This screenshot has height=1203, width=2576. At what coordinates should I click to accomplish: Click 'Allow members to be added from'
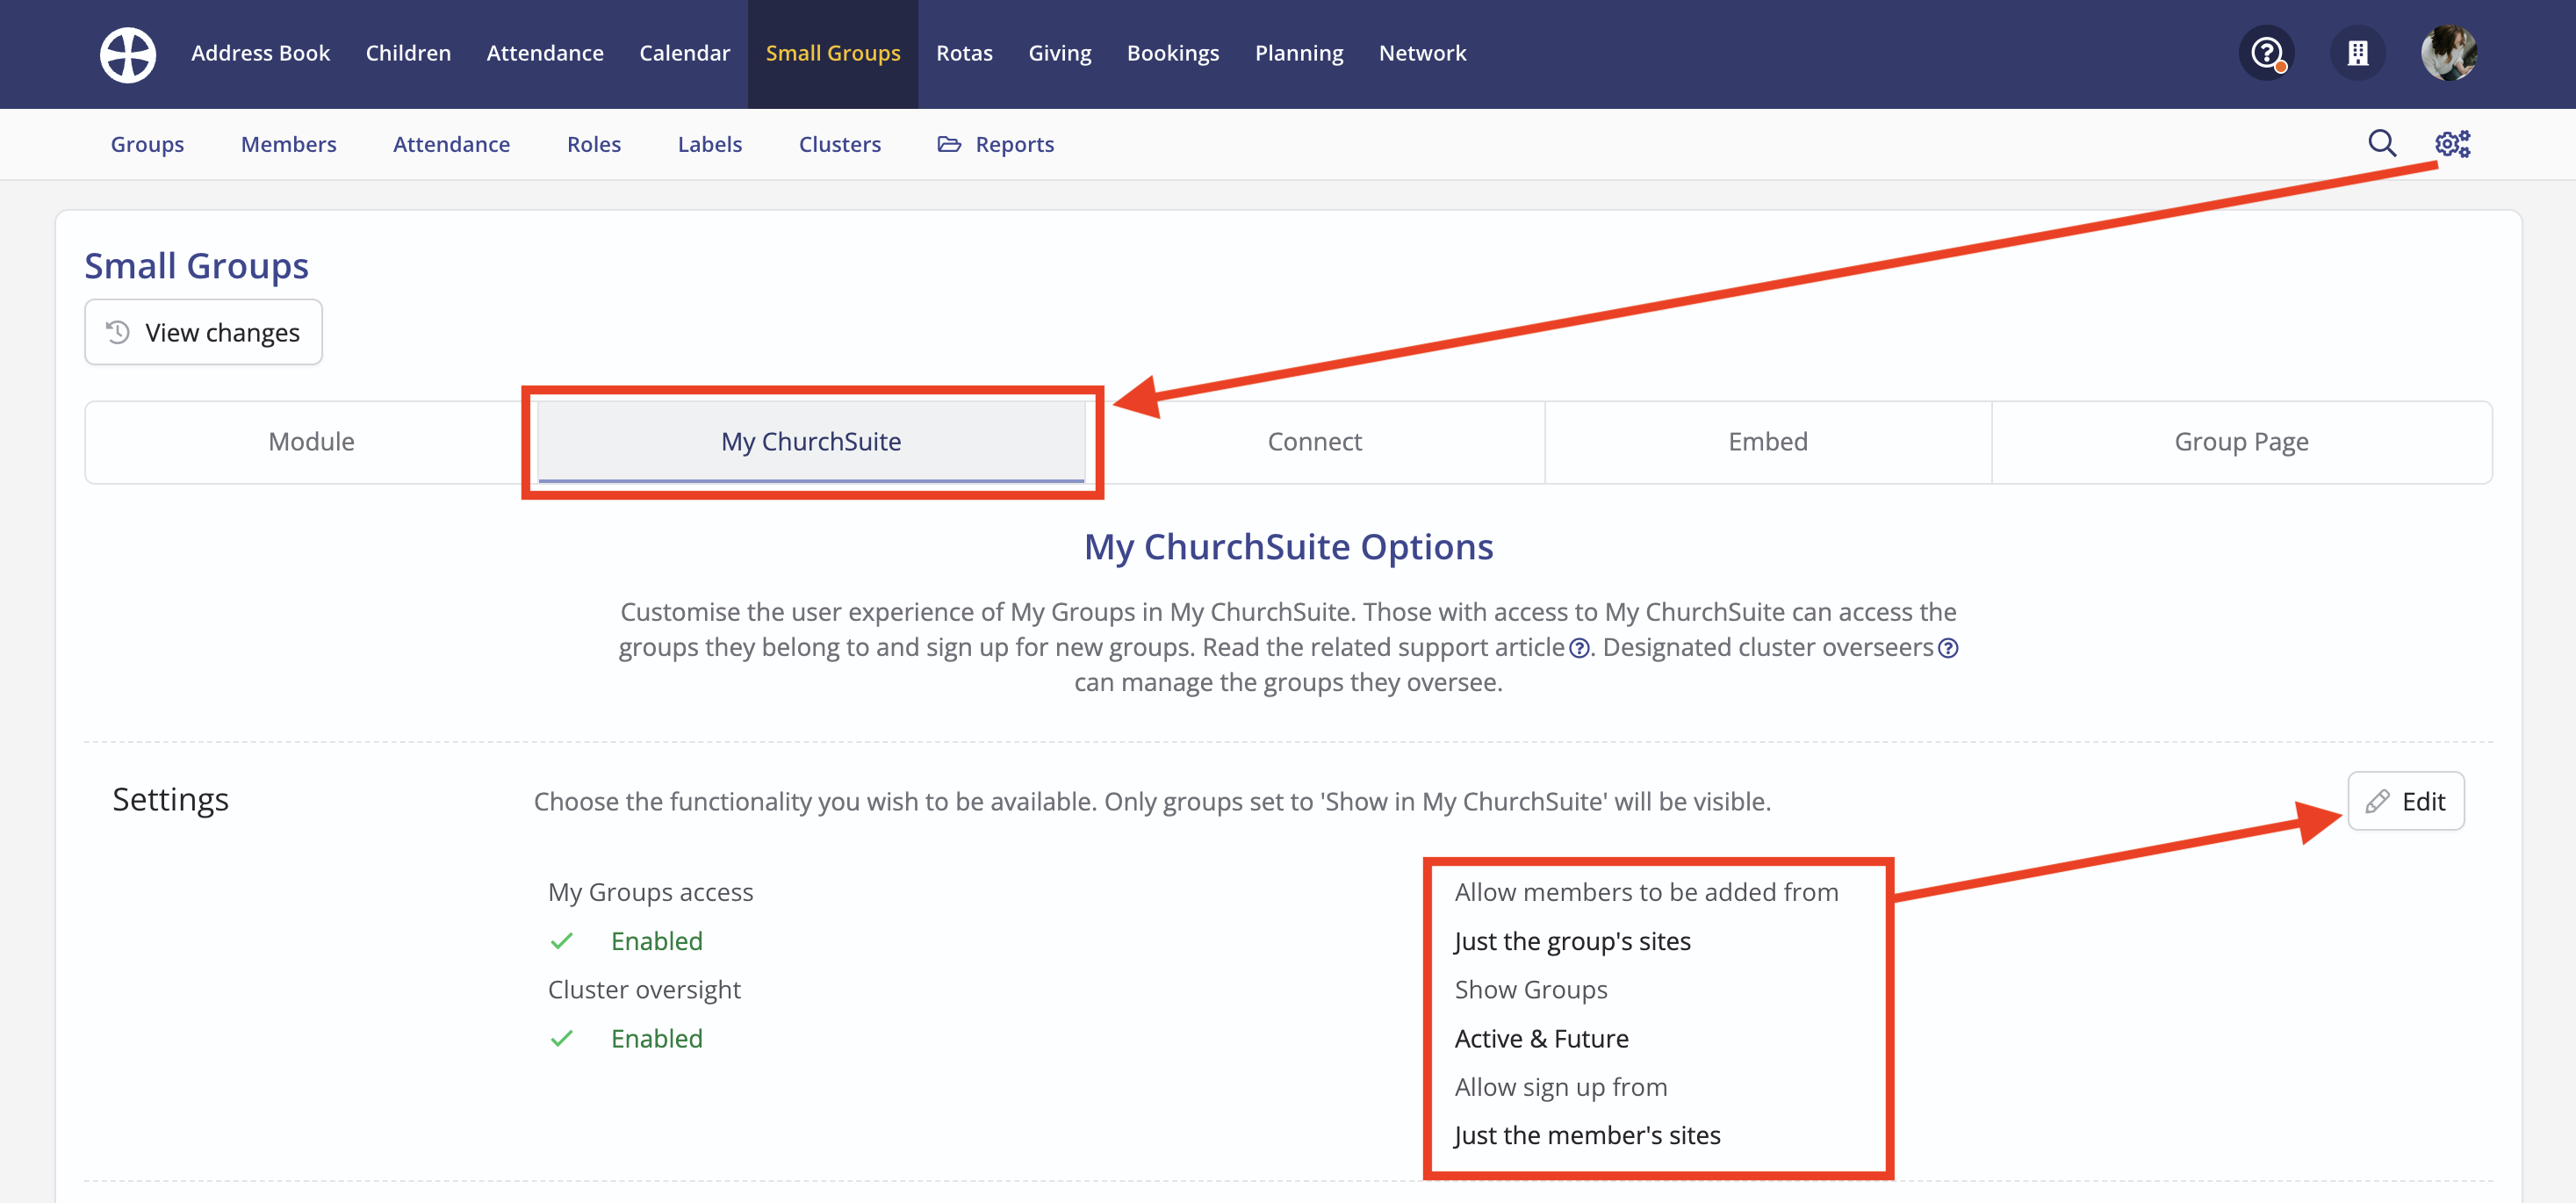[x=1646, y=892]
